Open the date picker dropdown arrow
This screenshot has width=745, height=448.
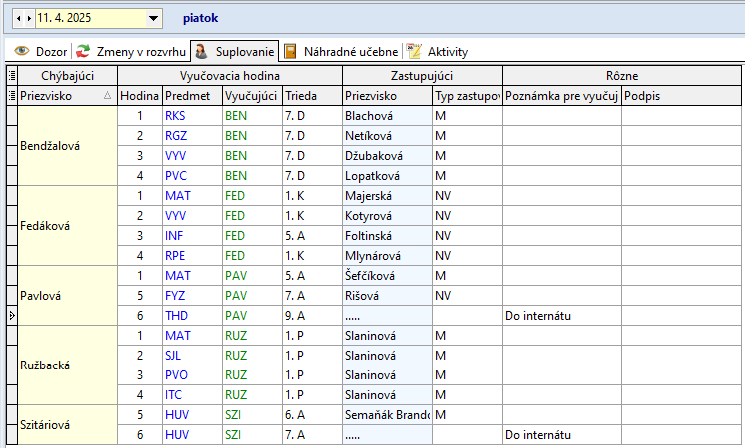pos(153,18)
